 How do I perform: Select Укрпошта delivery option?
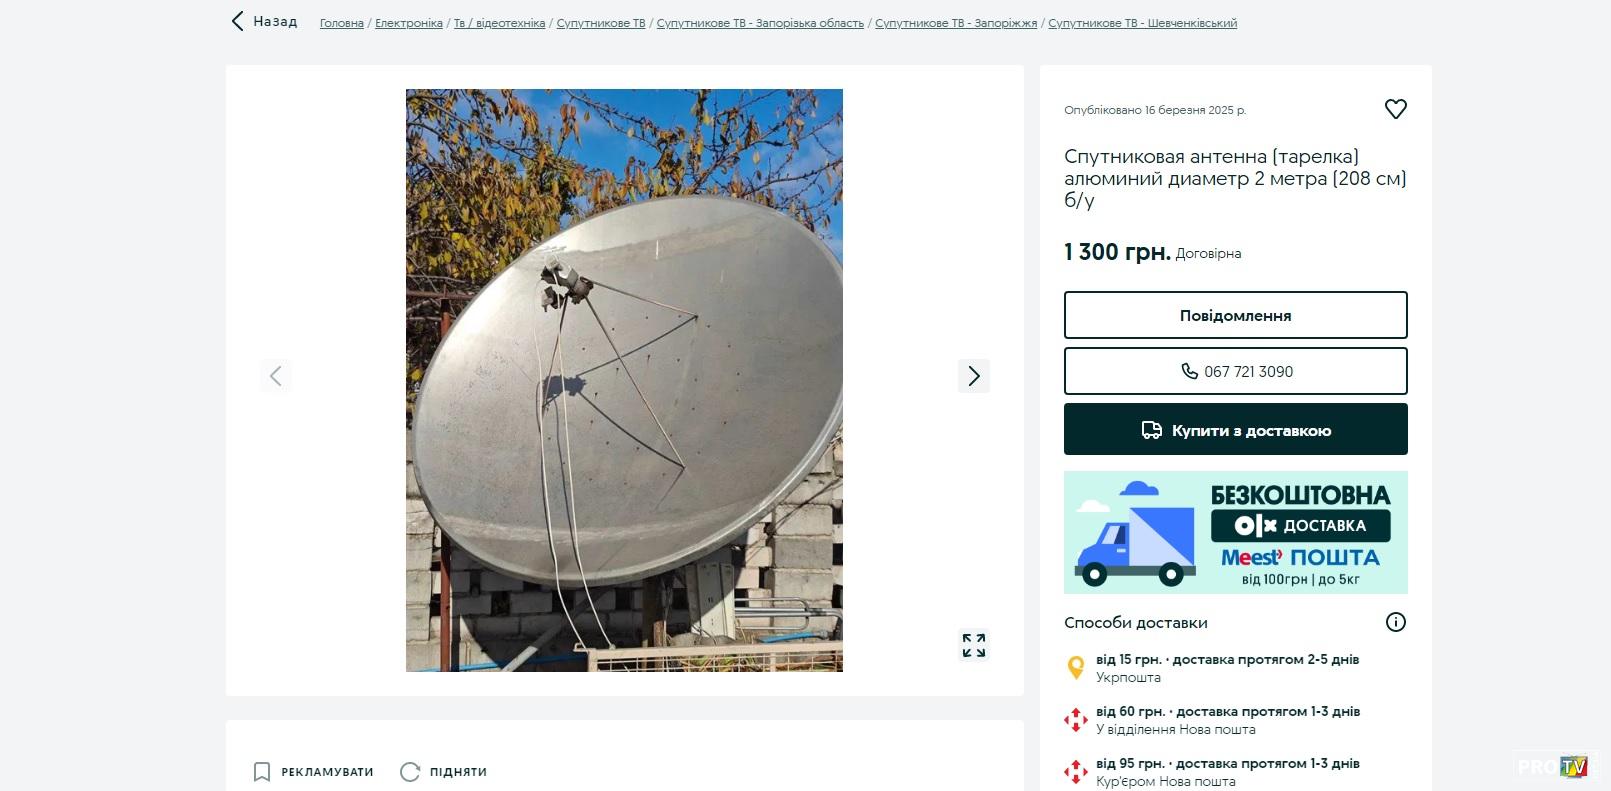[1227, 668]
